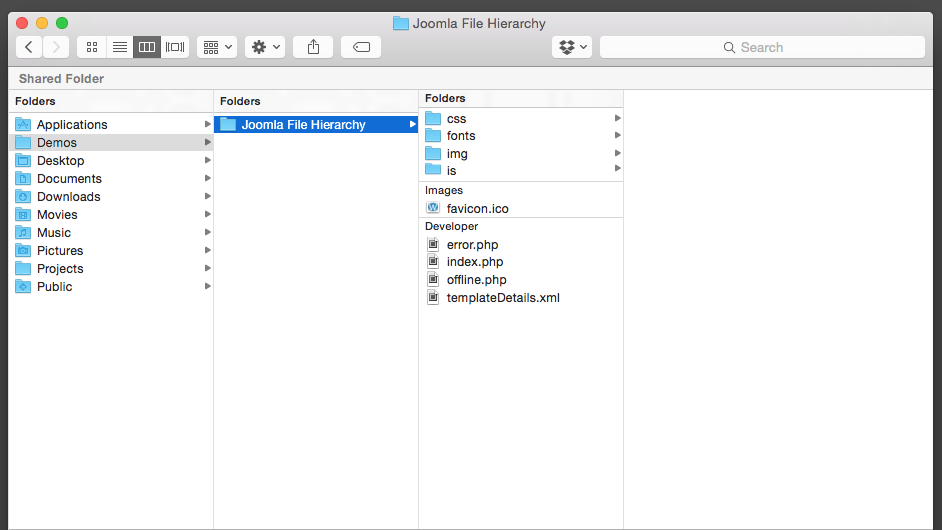The height and width of the screenshot is (530, 942).
Task: Select the Downloads folder icon
Action: coord(23,197)
